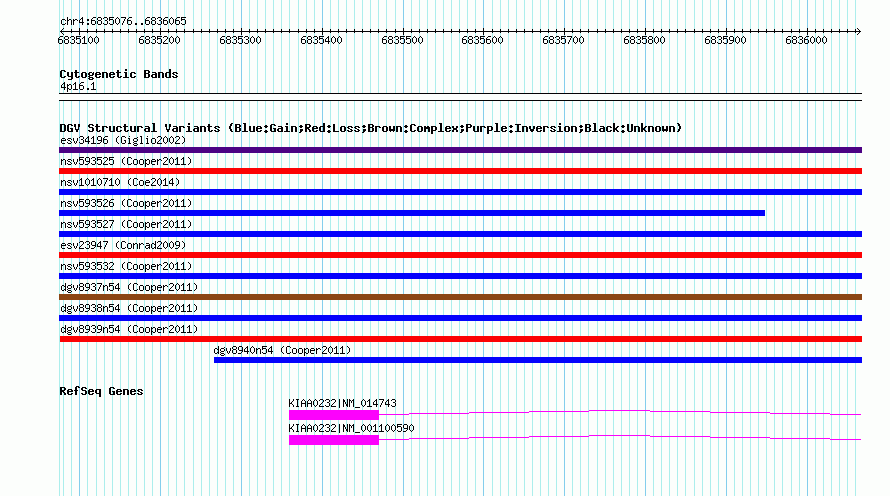Open variant label nsv1010710 (Coe2014)
Screen dimensions: 890x496
pos(120,183)
